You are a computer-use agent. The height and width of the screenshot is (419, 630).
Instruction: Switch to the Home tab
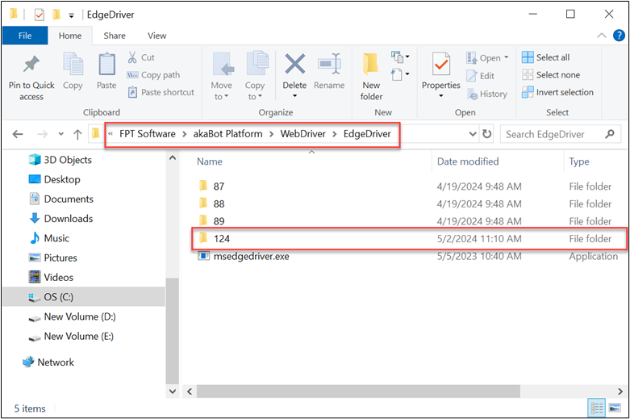coord(70,36)
